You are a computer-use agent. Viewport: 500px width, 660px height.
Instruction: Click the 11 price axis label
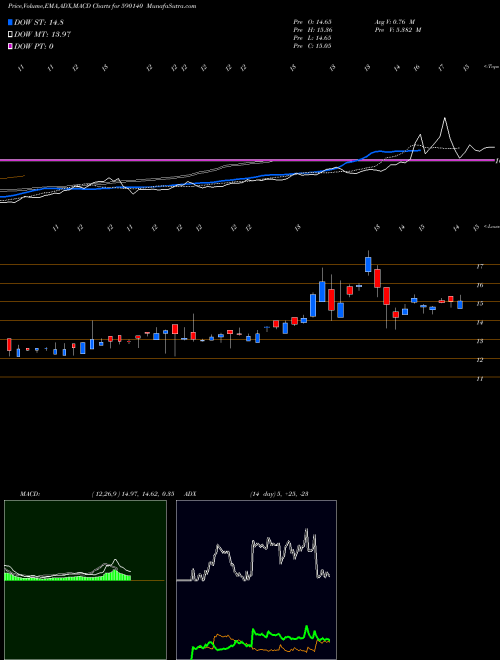coord(479,379)
